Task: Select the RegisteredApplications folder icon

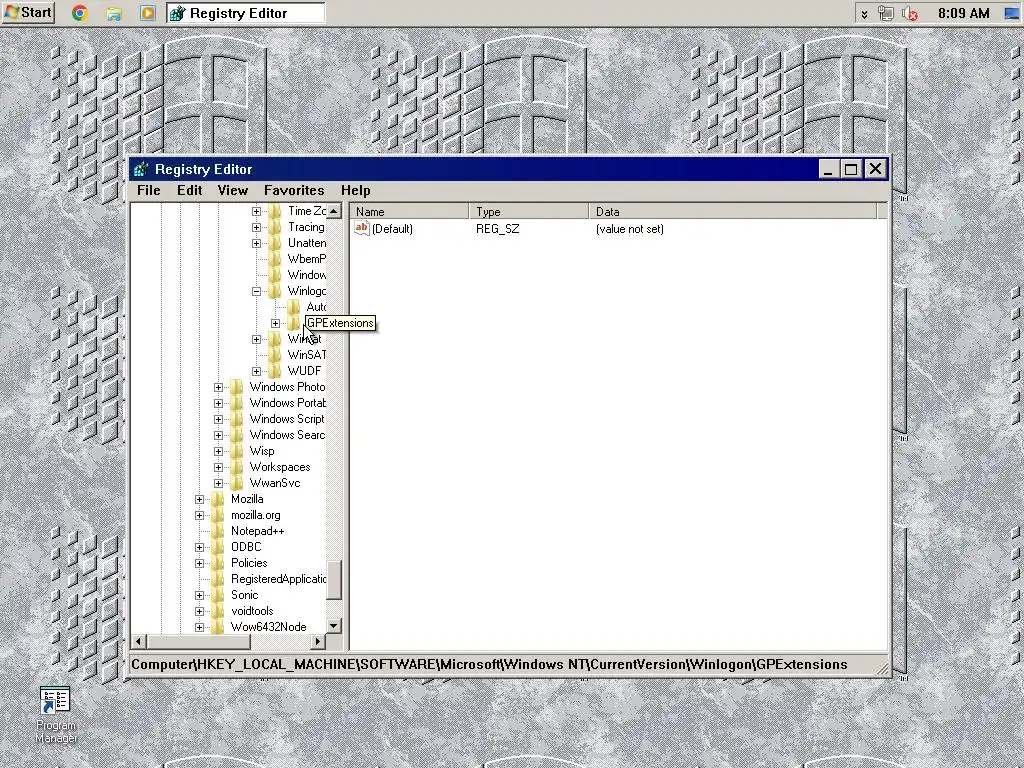Action: click(x=218, y=579)
